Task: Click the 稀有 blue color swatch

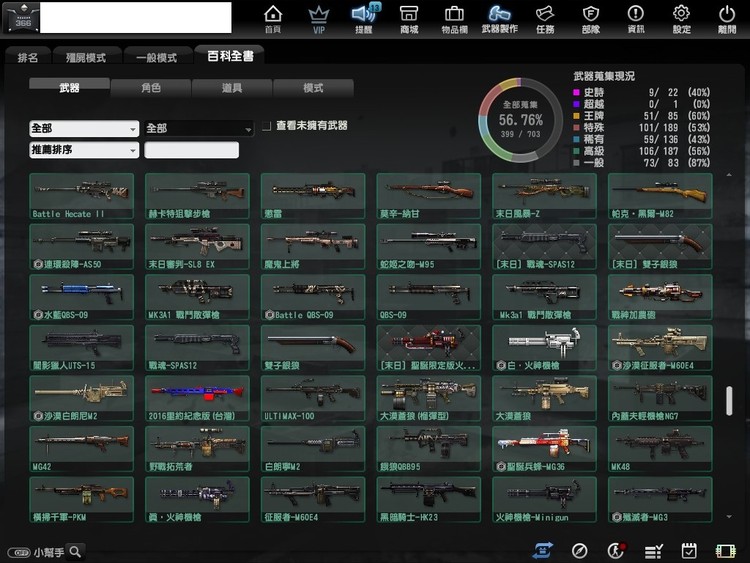Action: pos(576,139)
